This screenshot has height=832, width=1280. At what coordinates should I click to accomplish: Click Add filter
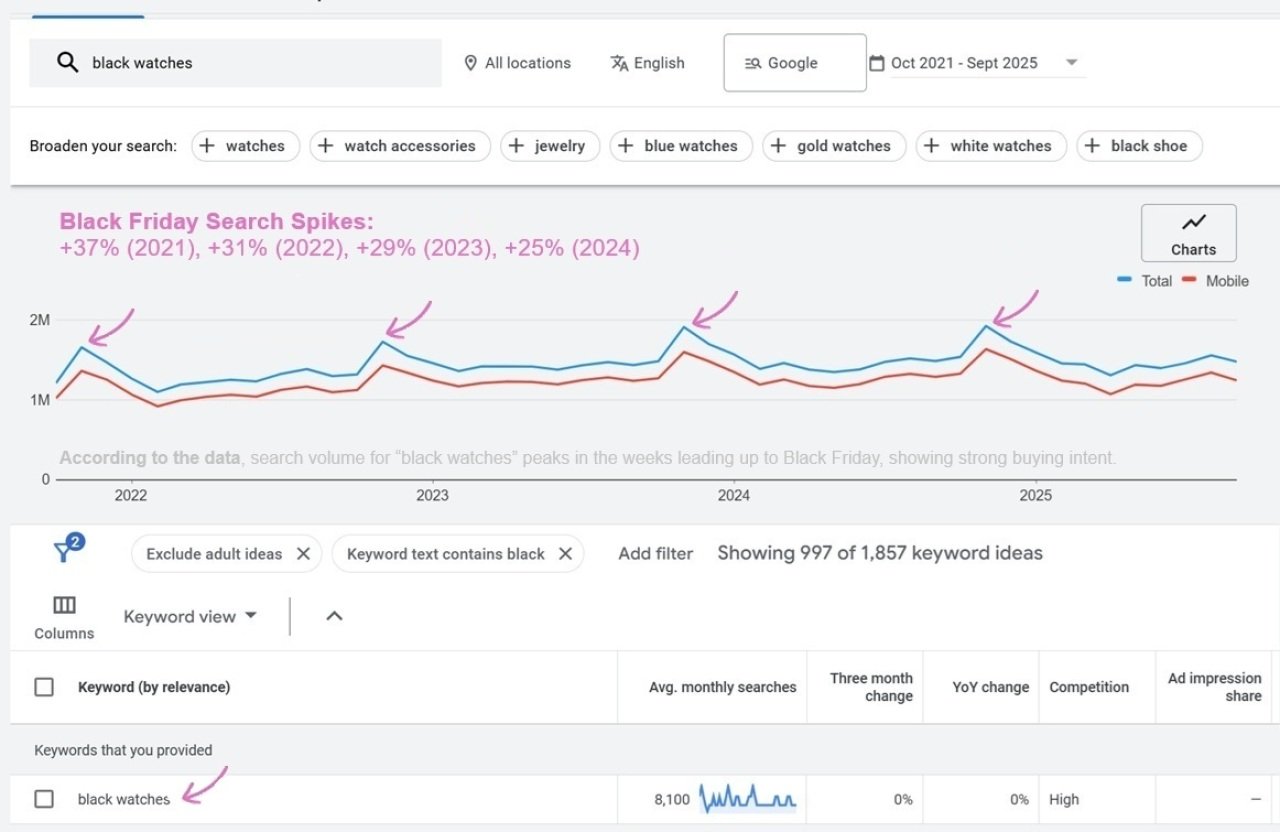tap(656, 553)
